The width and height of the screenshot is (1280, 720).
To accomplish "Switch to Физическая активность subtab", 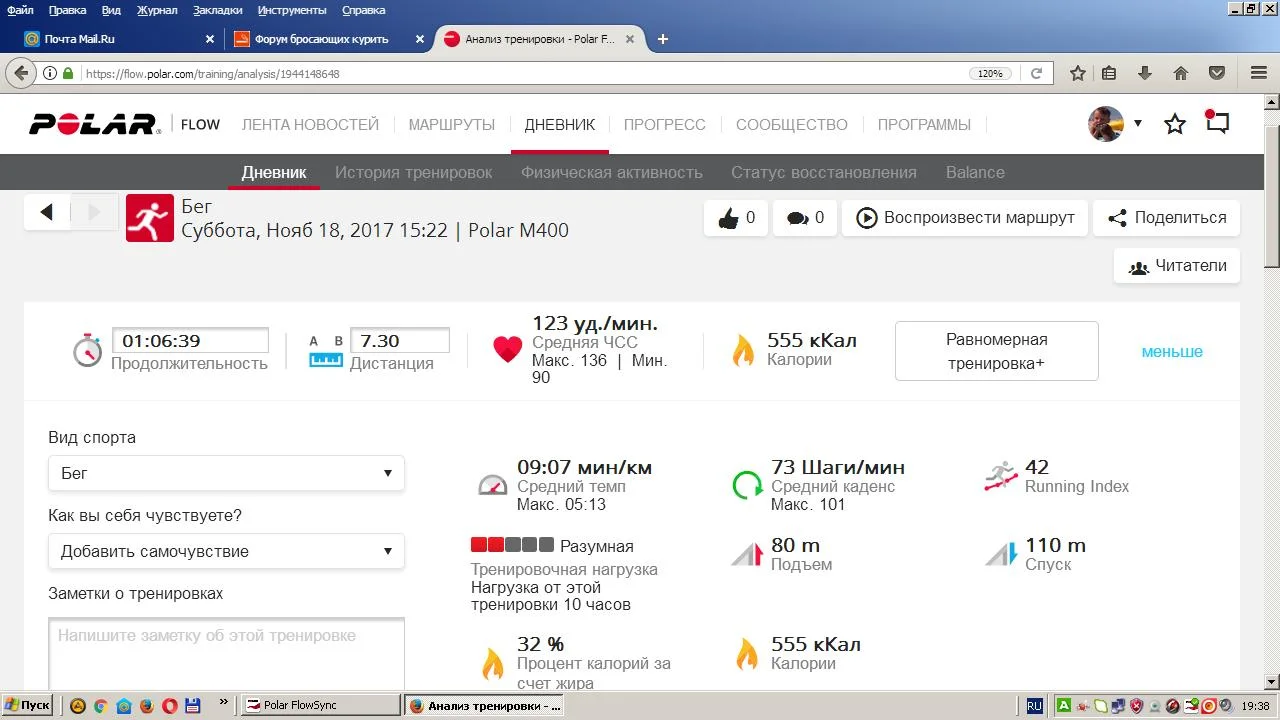I will (x=612, y=172).
